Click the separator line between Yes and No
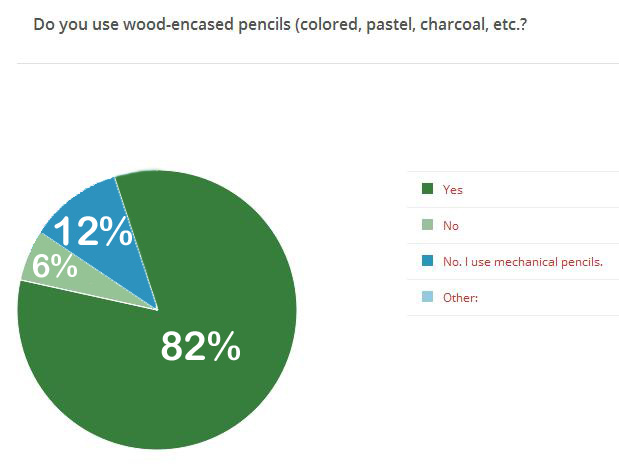The width and height of the screenshot is (619, 464). [x=512, y=207]
